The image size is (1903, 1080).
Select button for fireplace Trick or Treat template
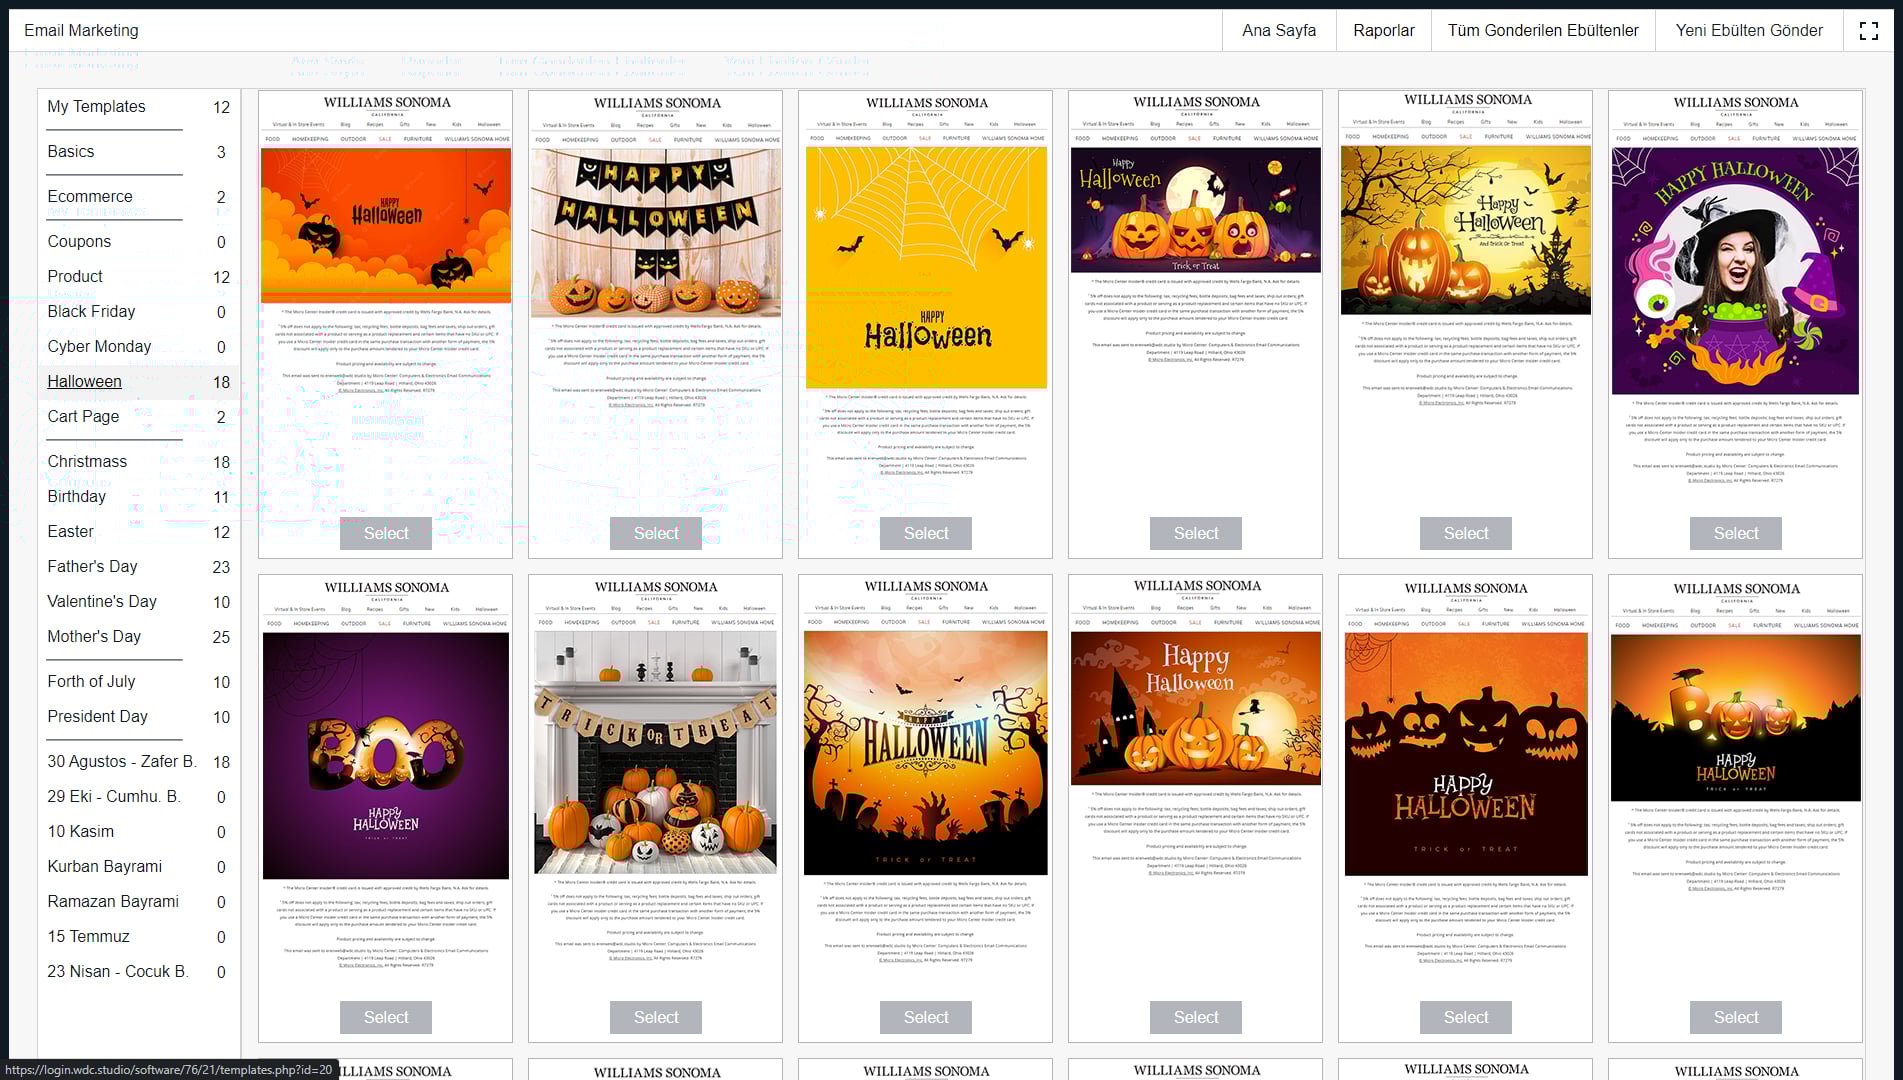click(656, 1018)
